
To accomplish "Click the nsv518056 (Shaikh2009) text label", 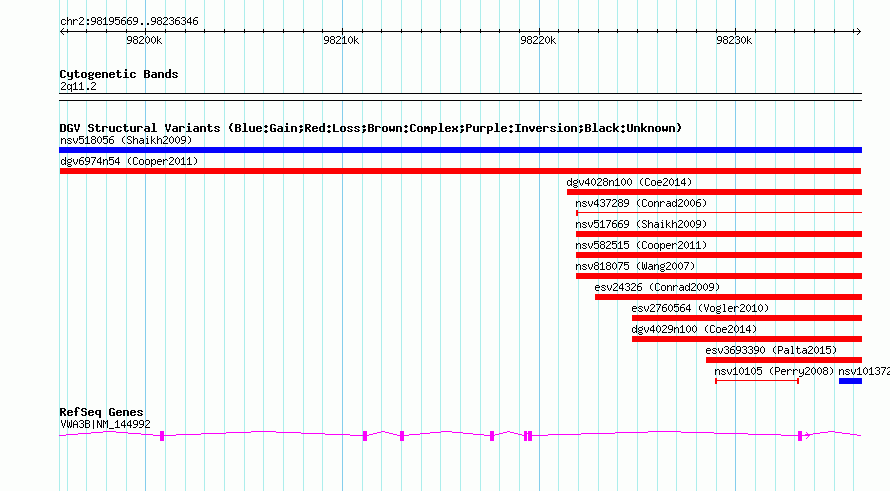I will click(x=126, y=140).
